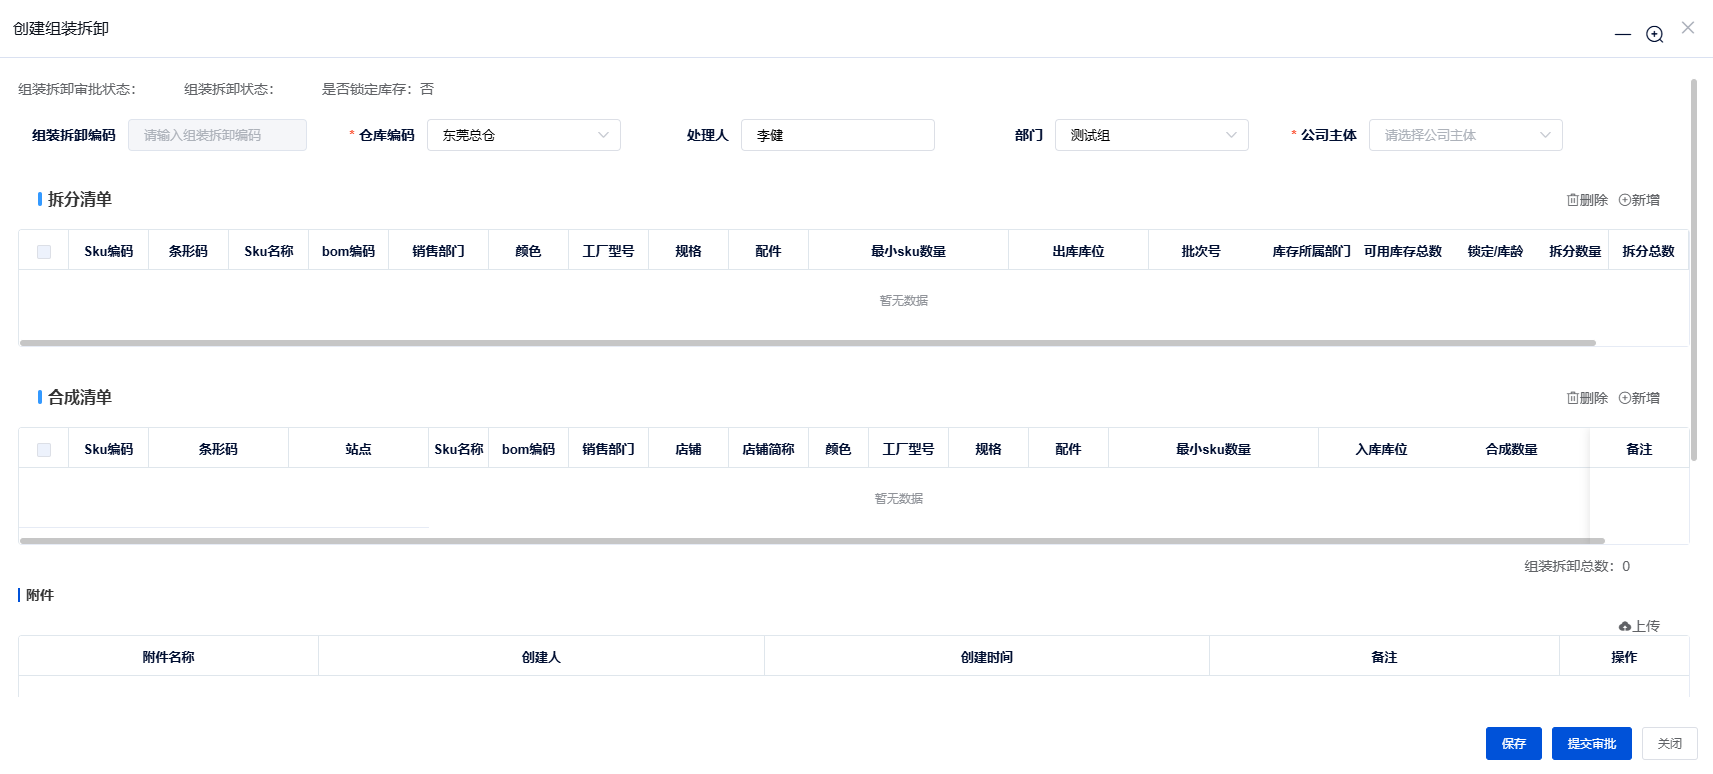Click 站点 column header in 合成清单
The width and height of the screenshot is (1713, 774).
pyautogui.click(x=358, y=449)
